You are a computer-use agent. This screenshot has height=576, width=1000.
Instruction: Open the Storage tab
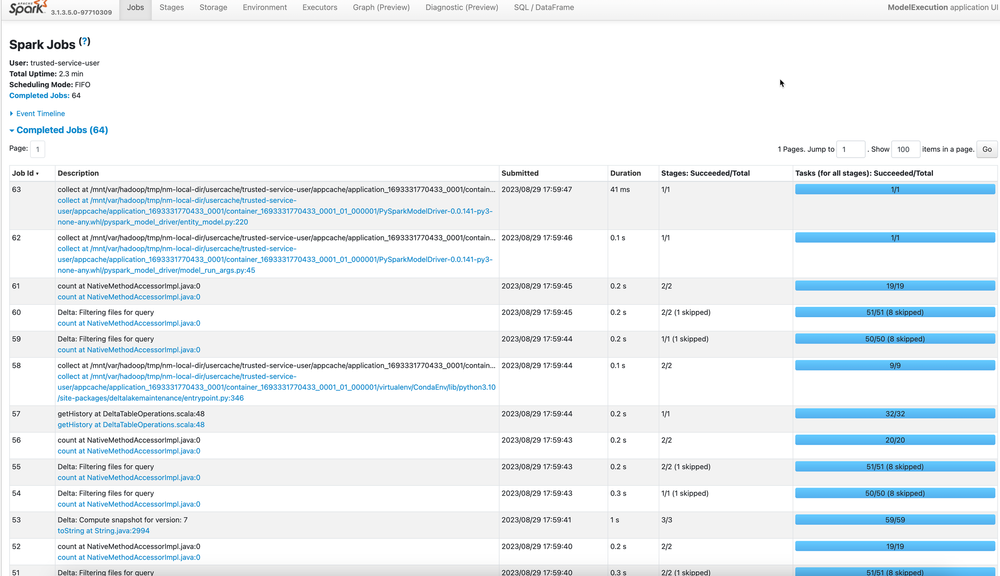[213, 7]
